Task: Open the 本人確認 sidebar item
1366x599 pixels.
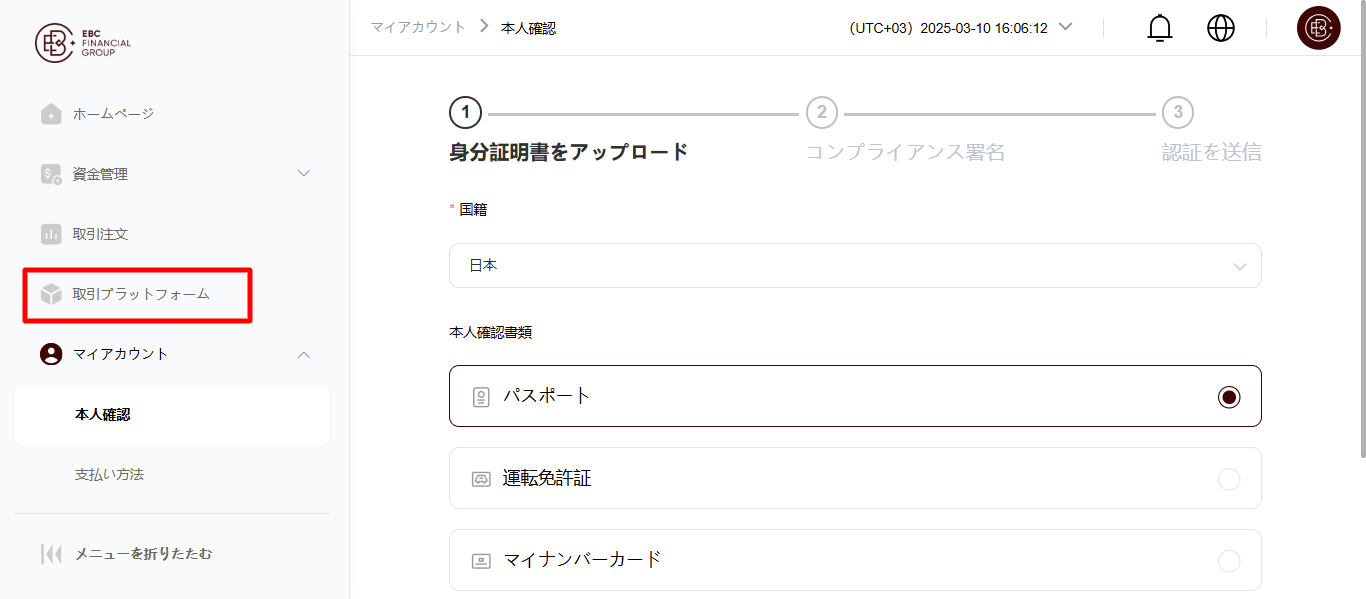Action: click(105, 414)
